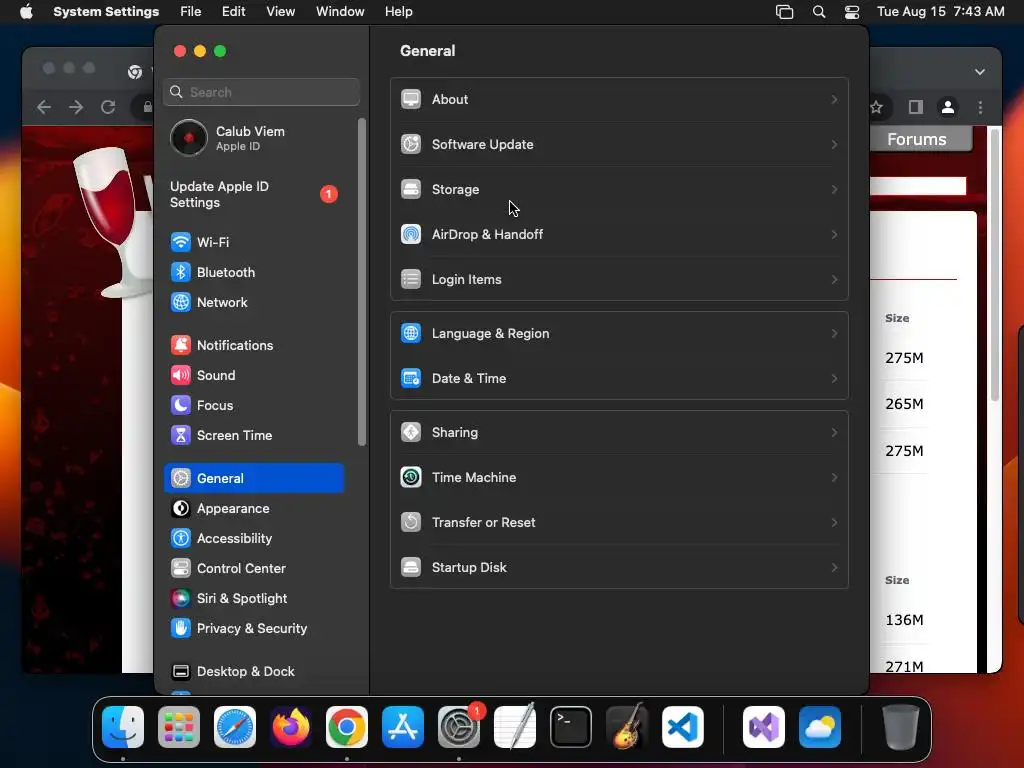This screenshot has height=768, width=1024.
Task: Select General in the sidebar
Action: pyautogui.click(x=254, y=478)
